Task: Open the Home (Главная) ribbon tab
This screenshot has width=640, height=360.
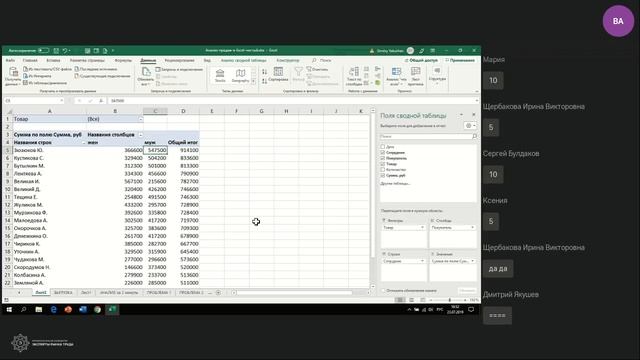Action: click(30, 60)
